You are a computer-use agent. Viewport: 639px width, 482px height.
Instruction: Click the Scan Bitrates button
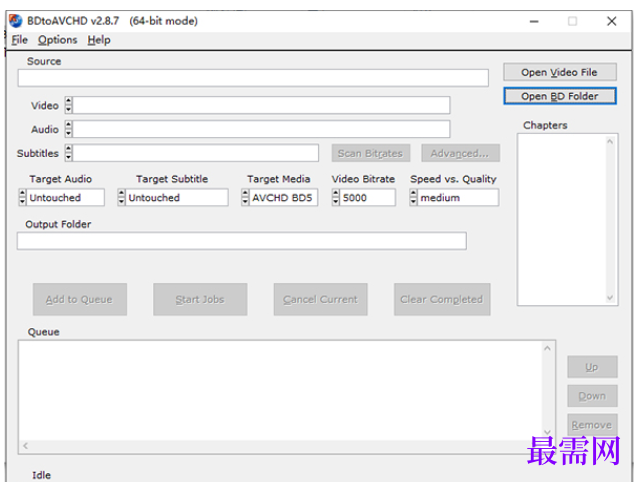point(370,153)
